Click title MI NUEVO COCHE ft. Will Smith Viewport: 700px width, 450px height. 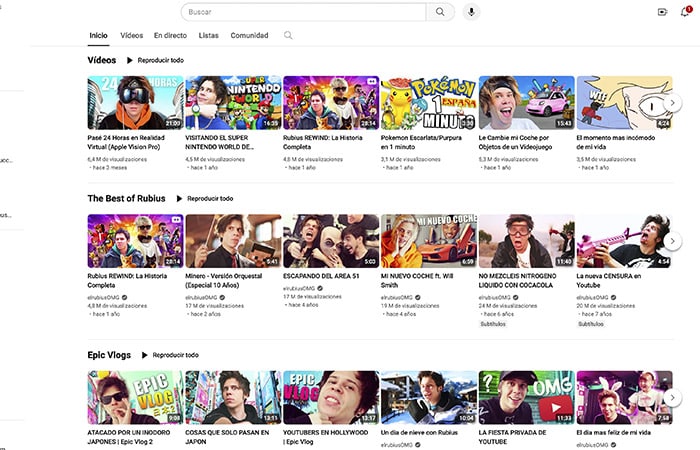tap(417, 281)
